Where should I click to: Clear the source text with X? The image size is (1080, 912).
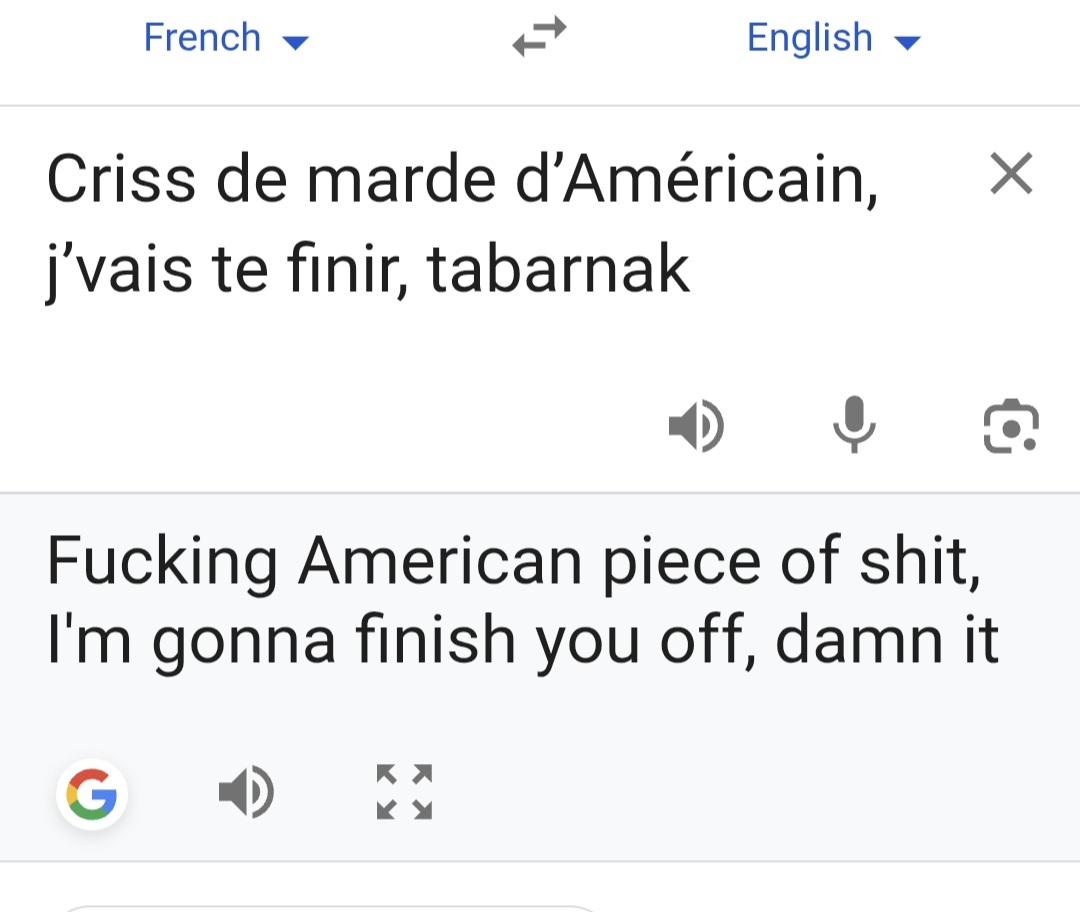(x=1010, y=175)
